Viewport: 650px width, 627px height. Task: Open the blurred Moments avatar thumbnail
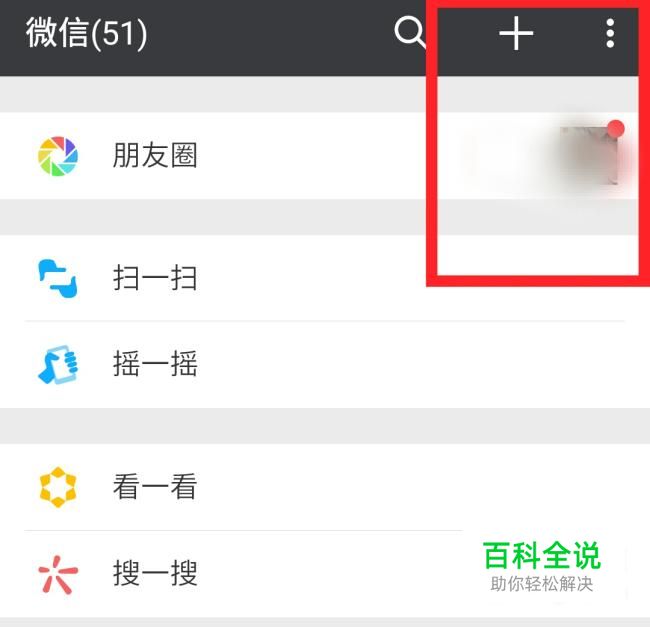coord(589,156)
